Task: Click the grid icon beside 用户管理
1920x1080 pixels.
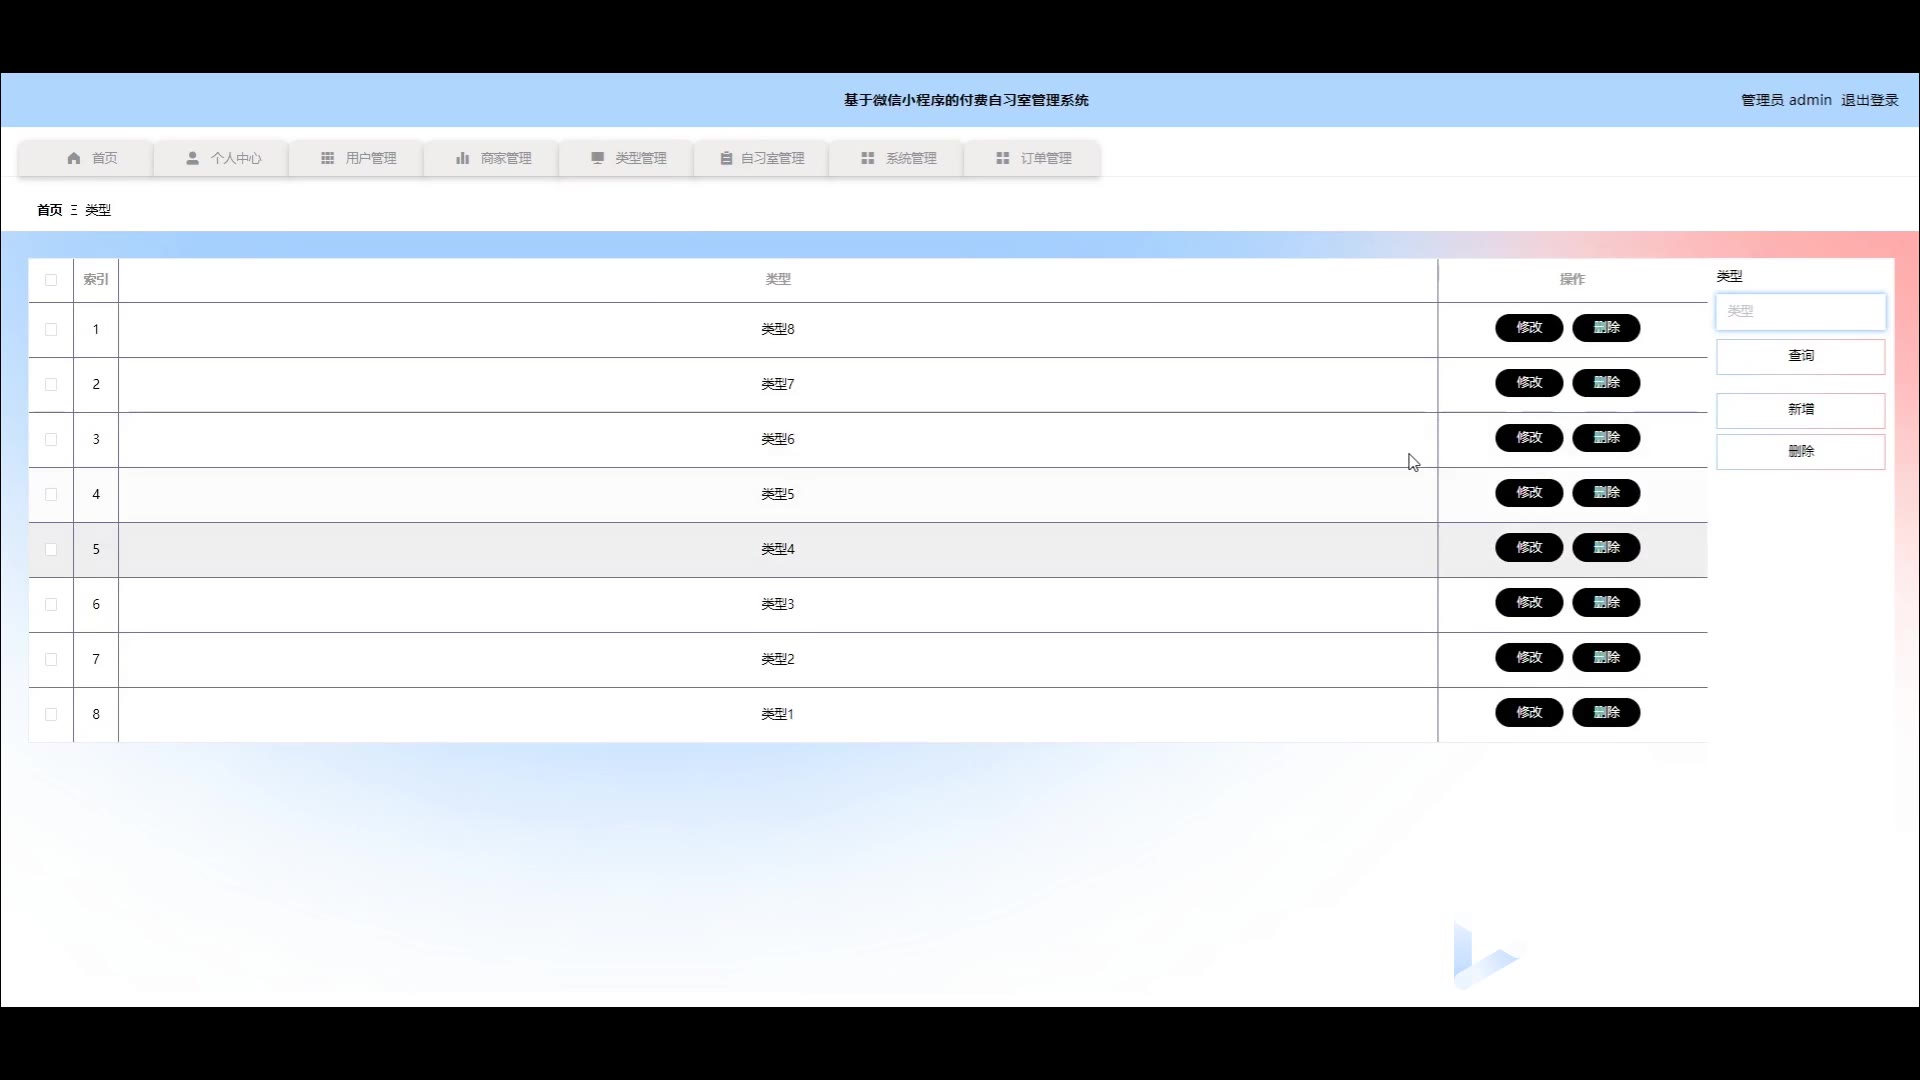Action: pyautogui.click(x=327, y=158)
